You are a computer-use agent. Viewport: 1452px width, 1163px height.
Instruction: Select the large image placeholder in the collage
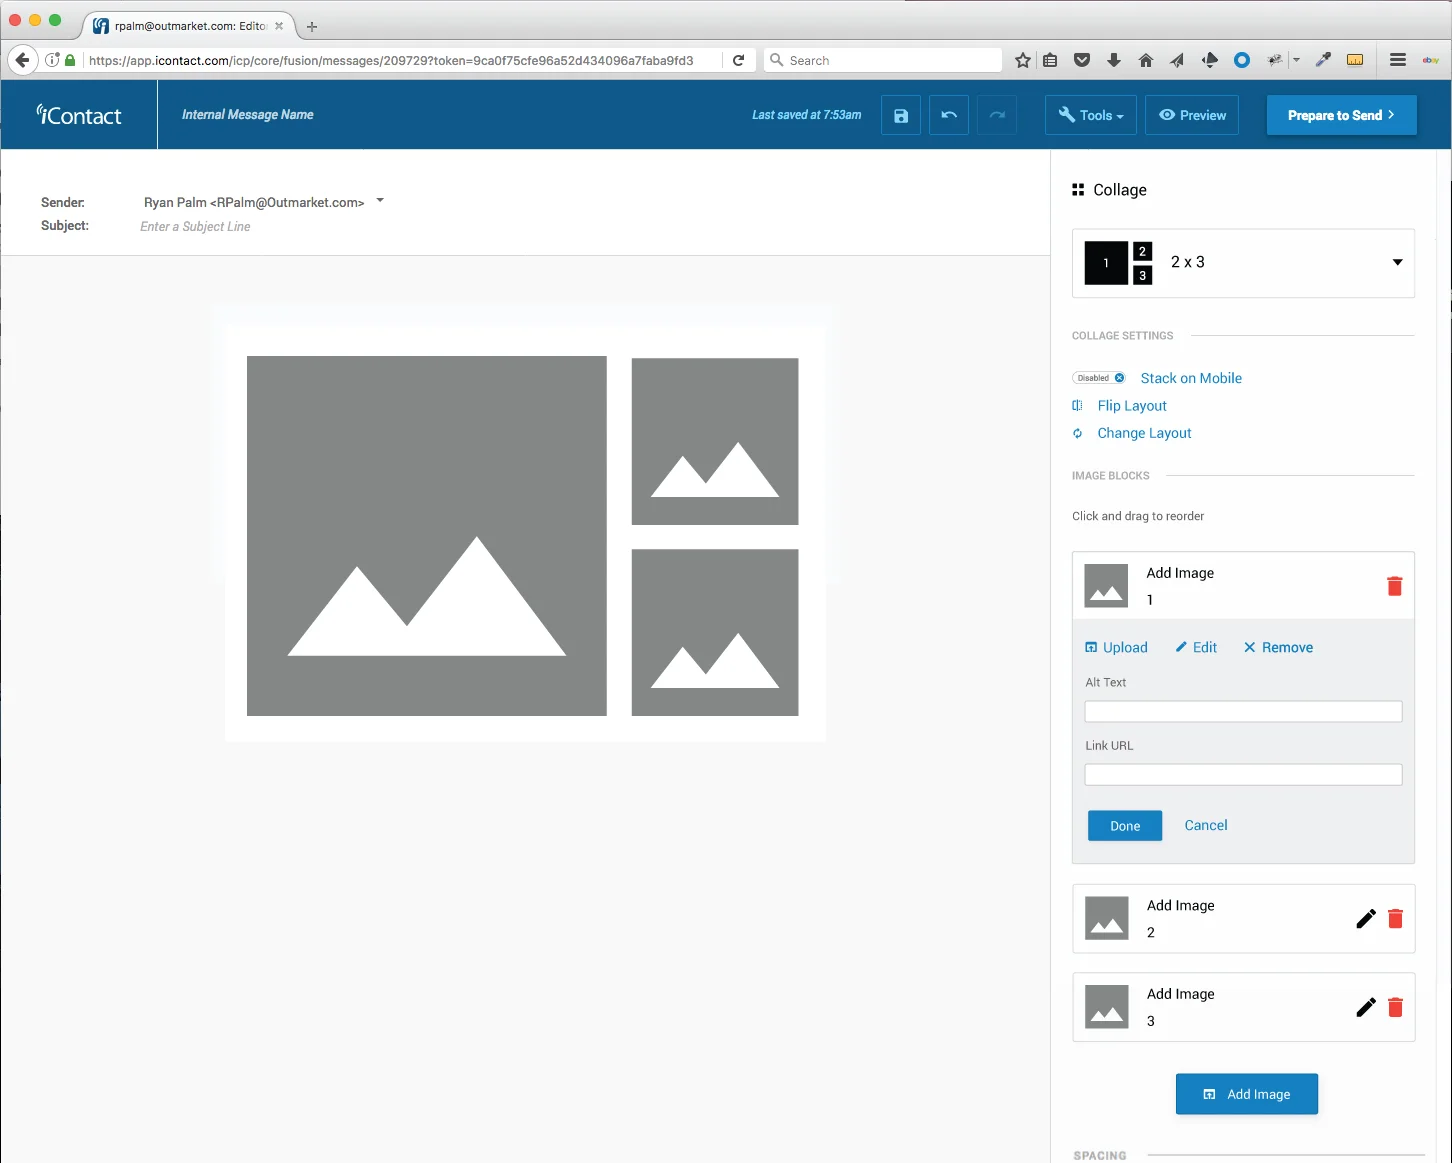(427, 536)
